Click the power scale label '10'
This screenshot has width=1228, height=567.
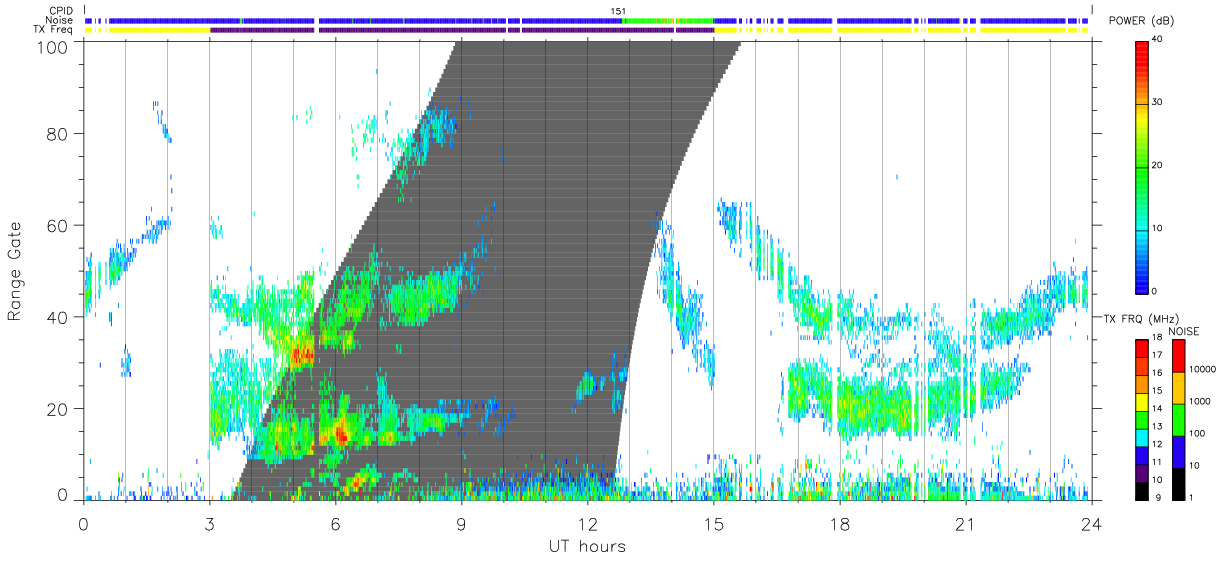(x=1158, y=228)
